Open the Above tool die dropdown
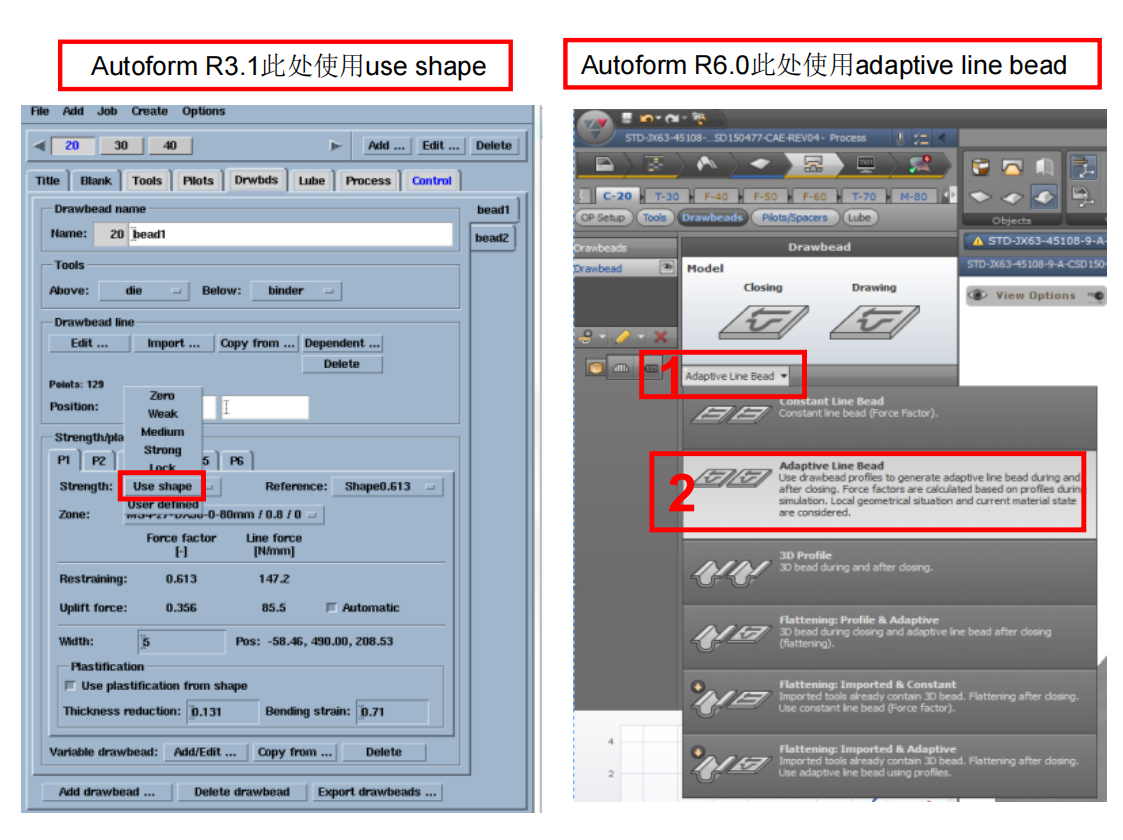Screen dimensions: 1123x840 pos(143,291)
